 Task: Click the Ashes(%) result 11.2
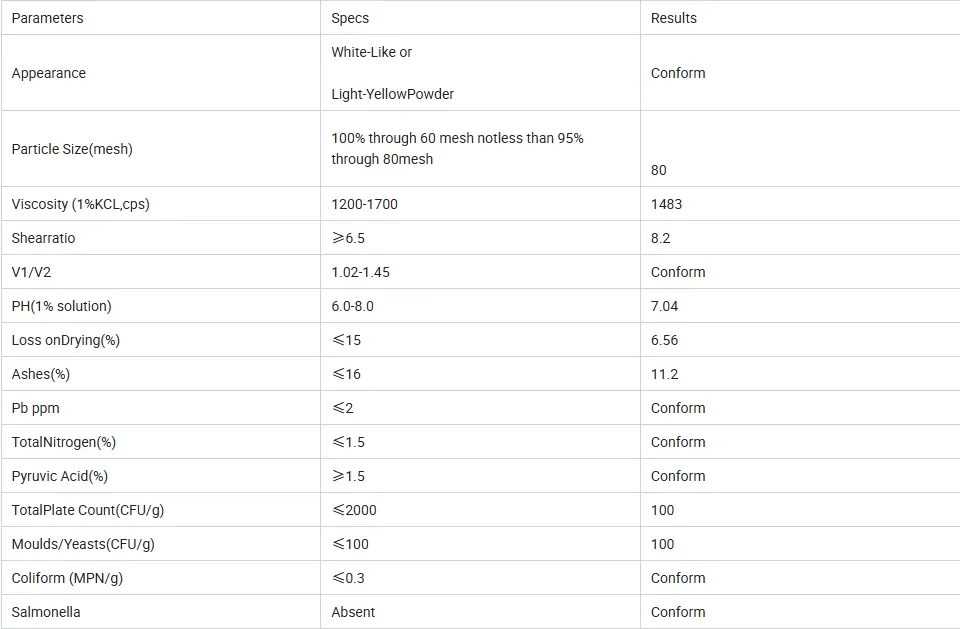(x=664, y=374)
